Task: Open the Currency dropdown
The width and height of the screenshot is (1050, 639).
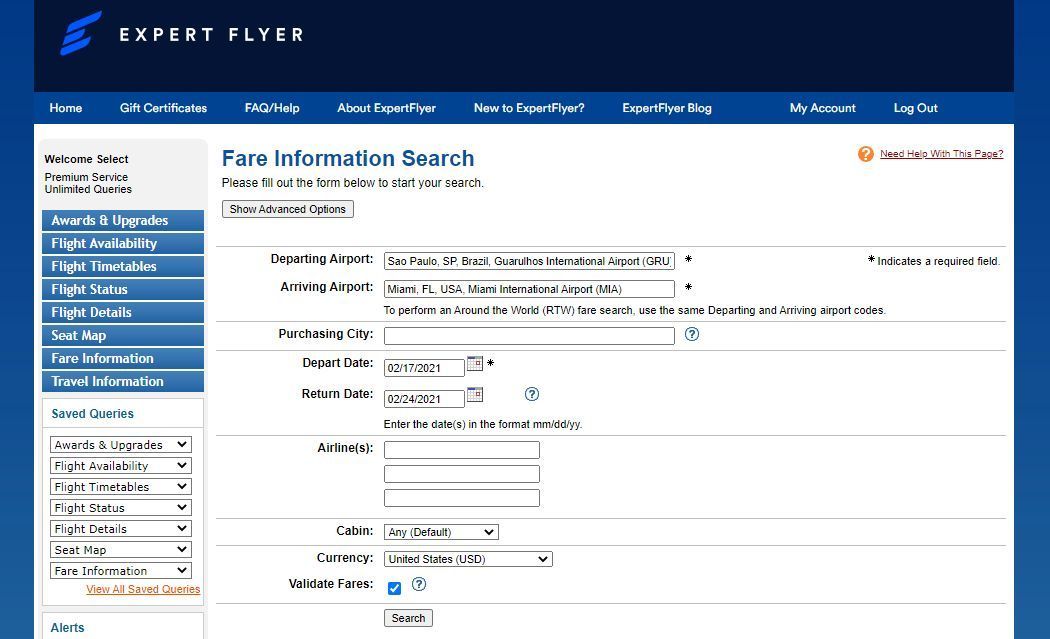Action: click(x=468, y=559)
